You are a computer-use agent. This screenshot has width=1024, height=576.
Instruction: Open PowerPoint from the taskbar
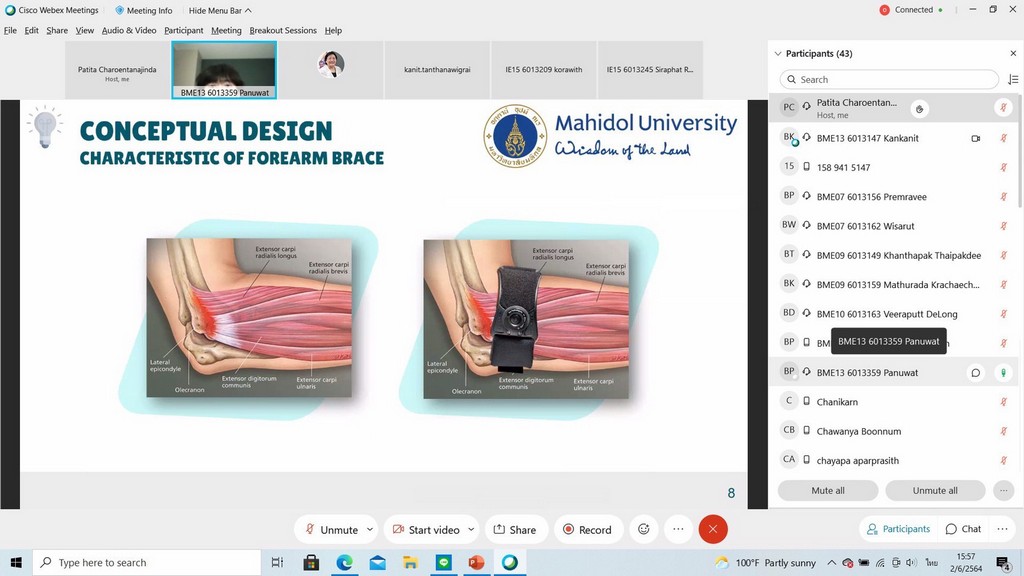coord(476,563)
